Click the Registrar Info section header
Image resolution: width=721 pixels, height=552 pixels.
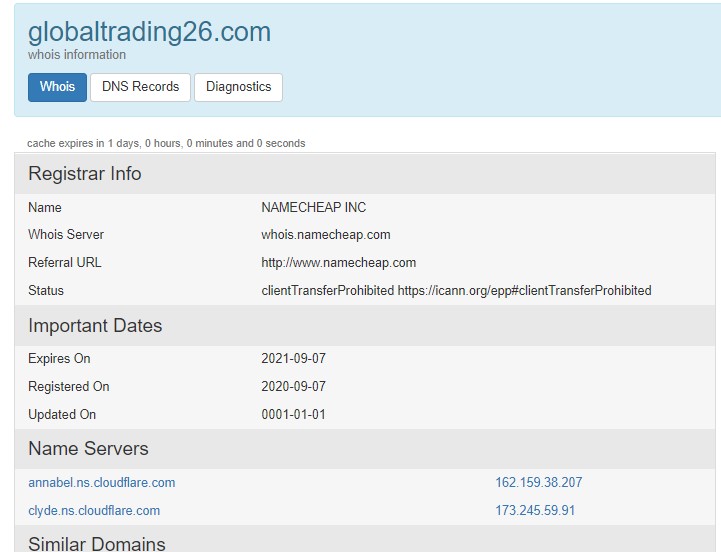tap(365, 173)
